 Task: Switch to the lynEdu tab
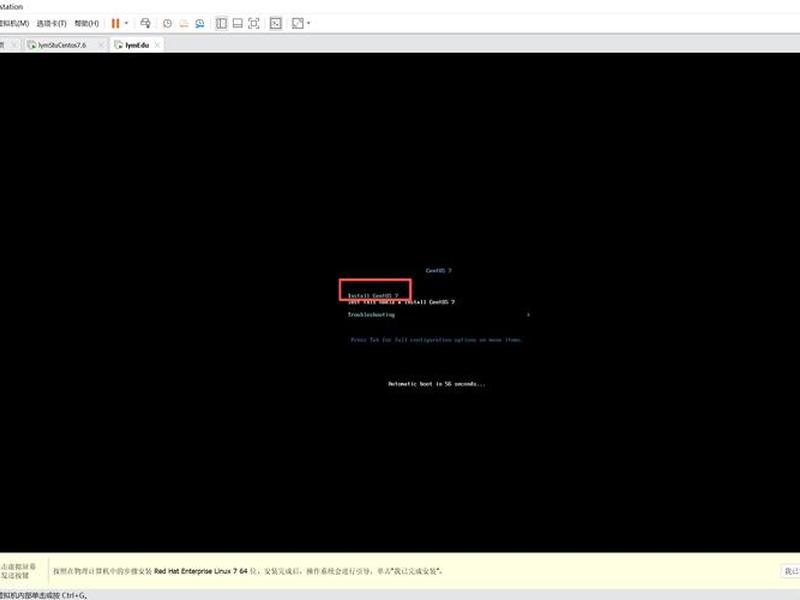[137, 45]
